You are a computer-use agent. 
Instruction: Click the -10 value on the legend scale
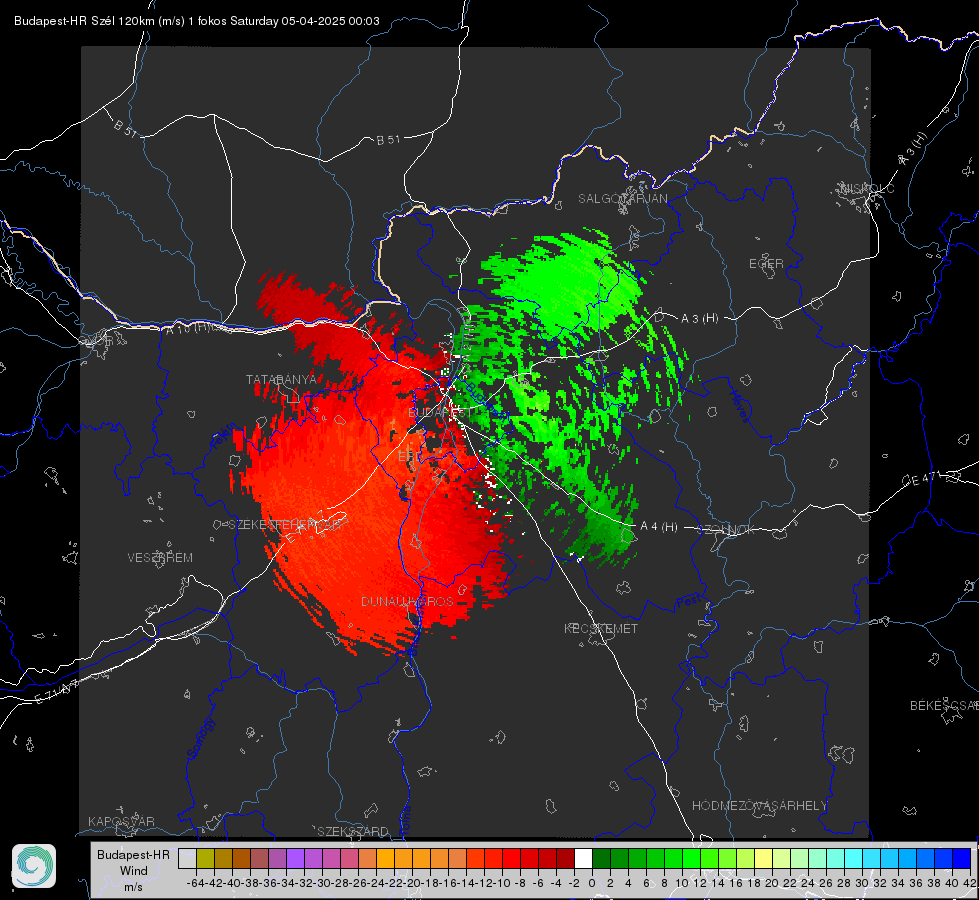501,883
